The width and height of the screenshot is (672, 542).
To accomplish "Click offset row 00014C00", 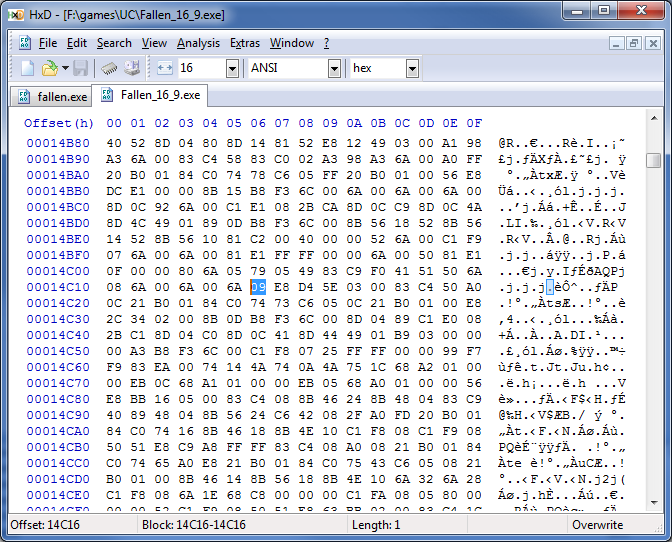I will point(58,271).
